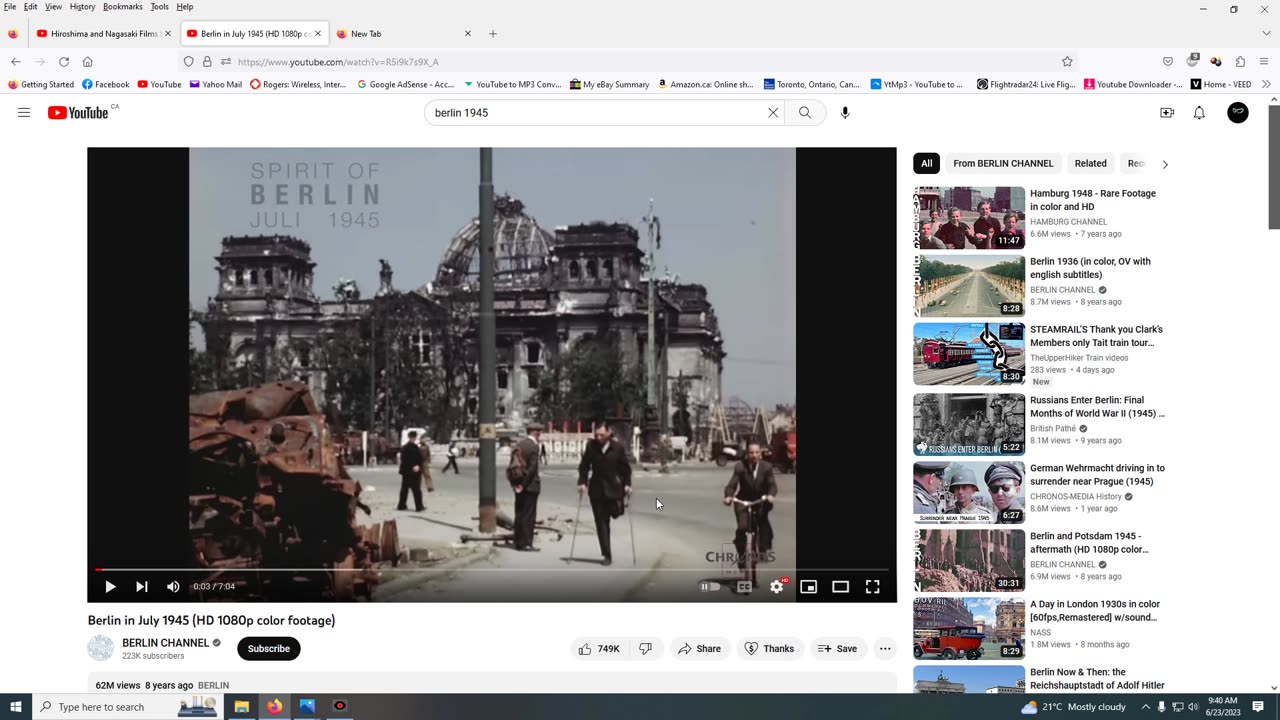Open the Create video button
Image resolution: width=1280 pixels, height=720 pixels.
coord(1167,113)
